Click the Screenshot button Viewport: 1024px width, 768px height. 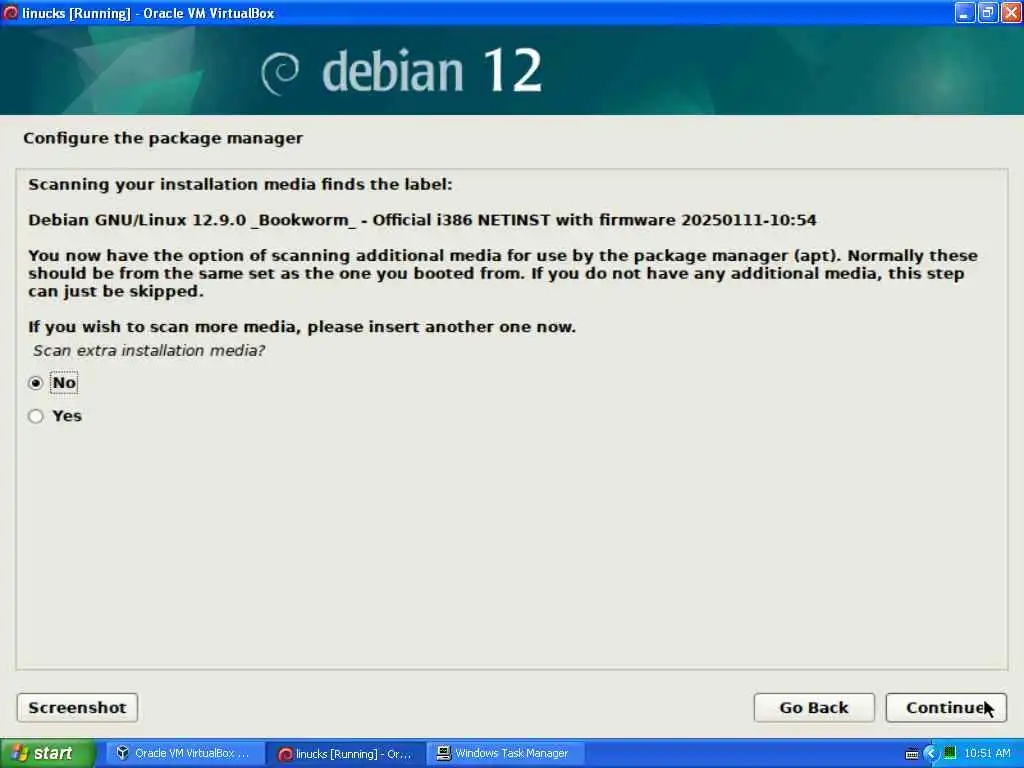tap(77, 708)
